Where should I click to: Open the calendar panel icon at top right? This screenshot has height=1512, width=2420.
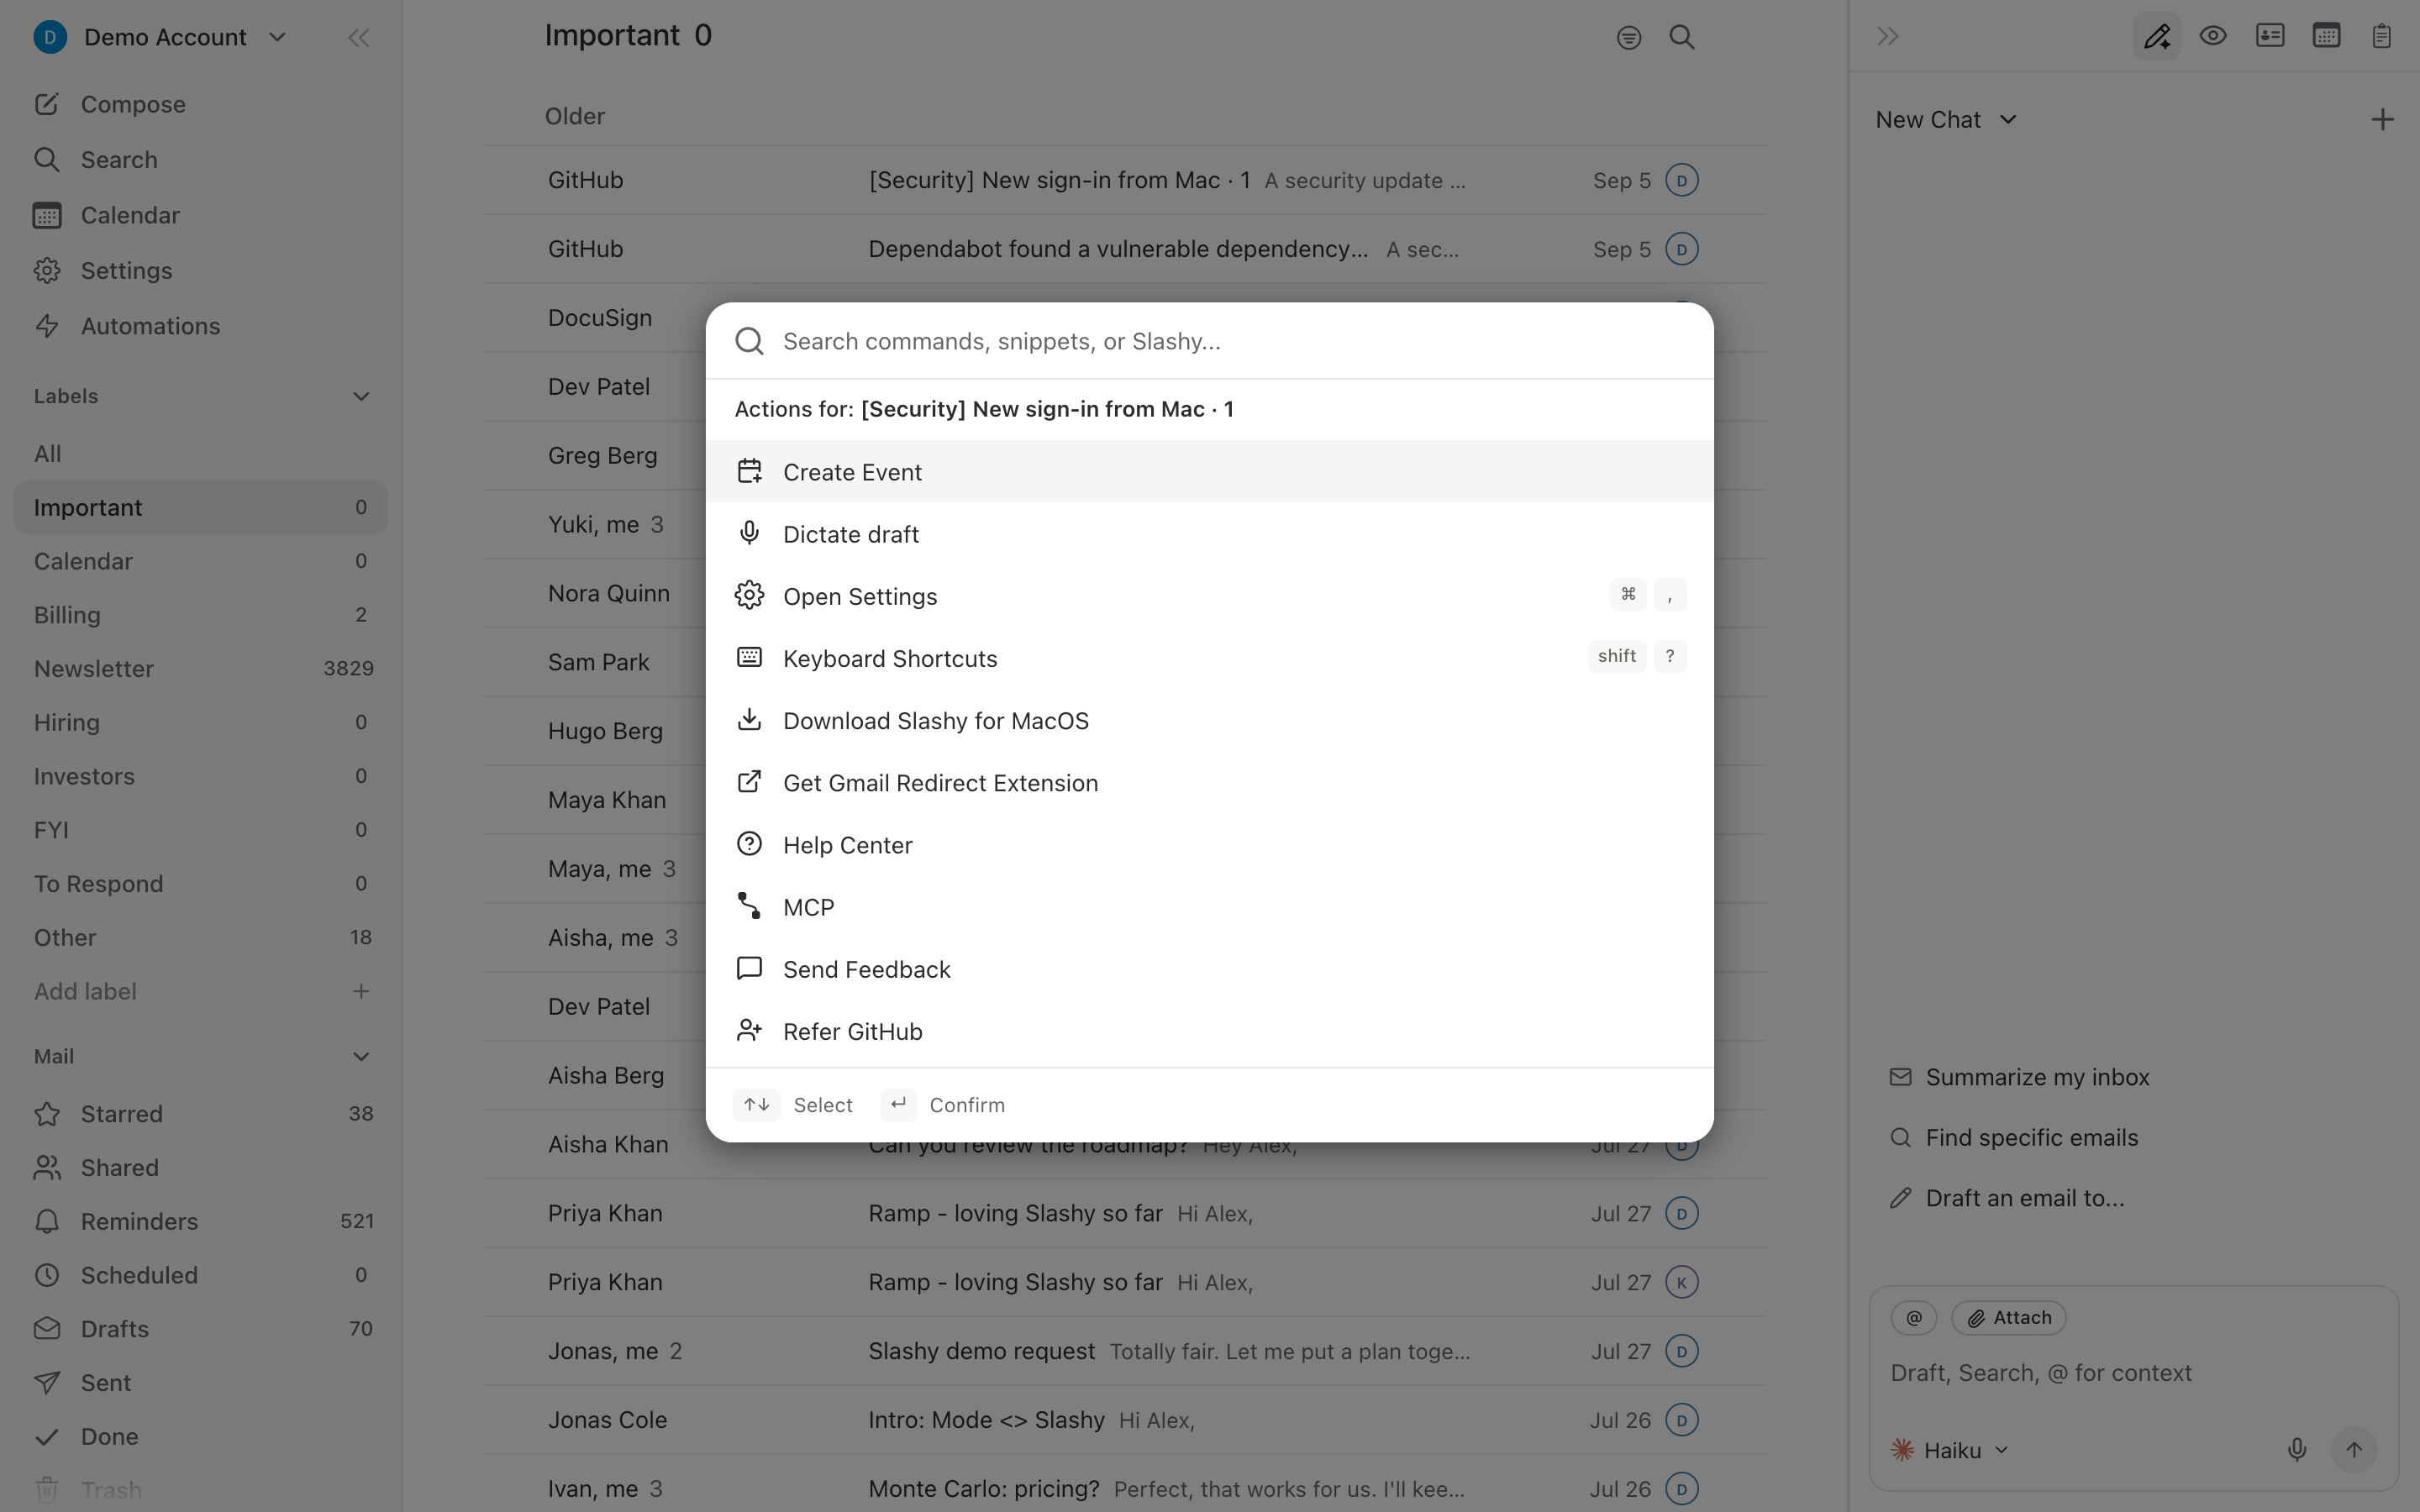[x=2326, y=36]
